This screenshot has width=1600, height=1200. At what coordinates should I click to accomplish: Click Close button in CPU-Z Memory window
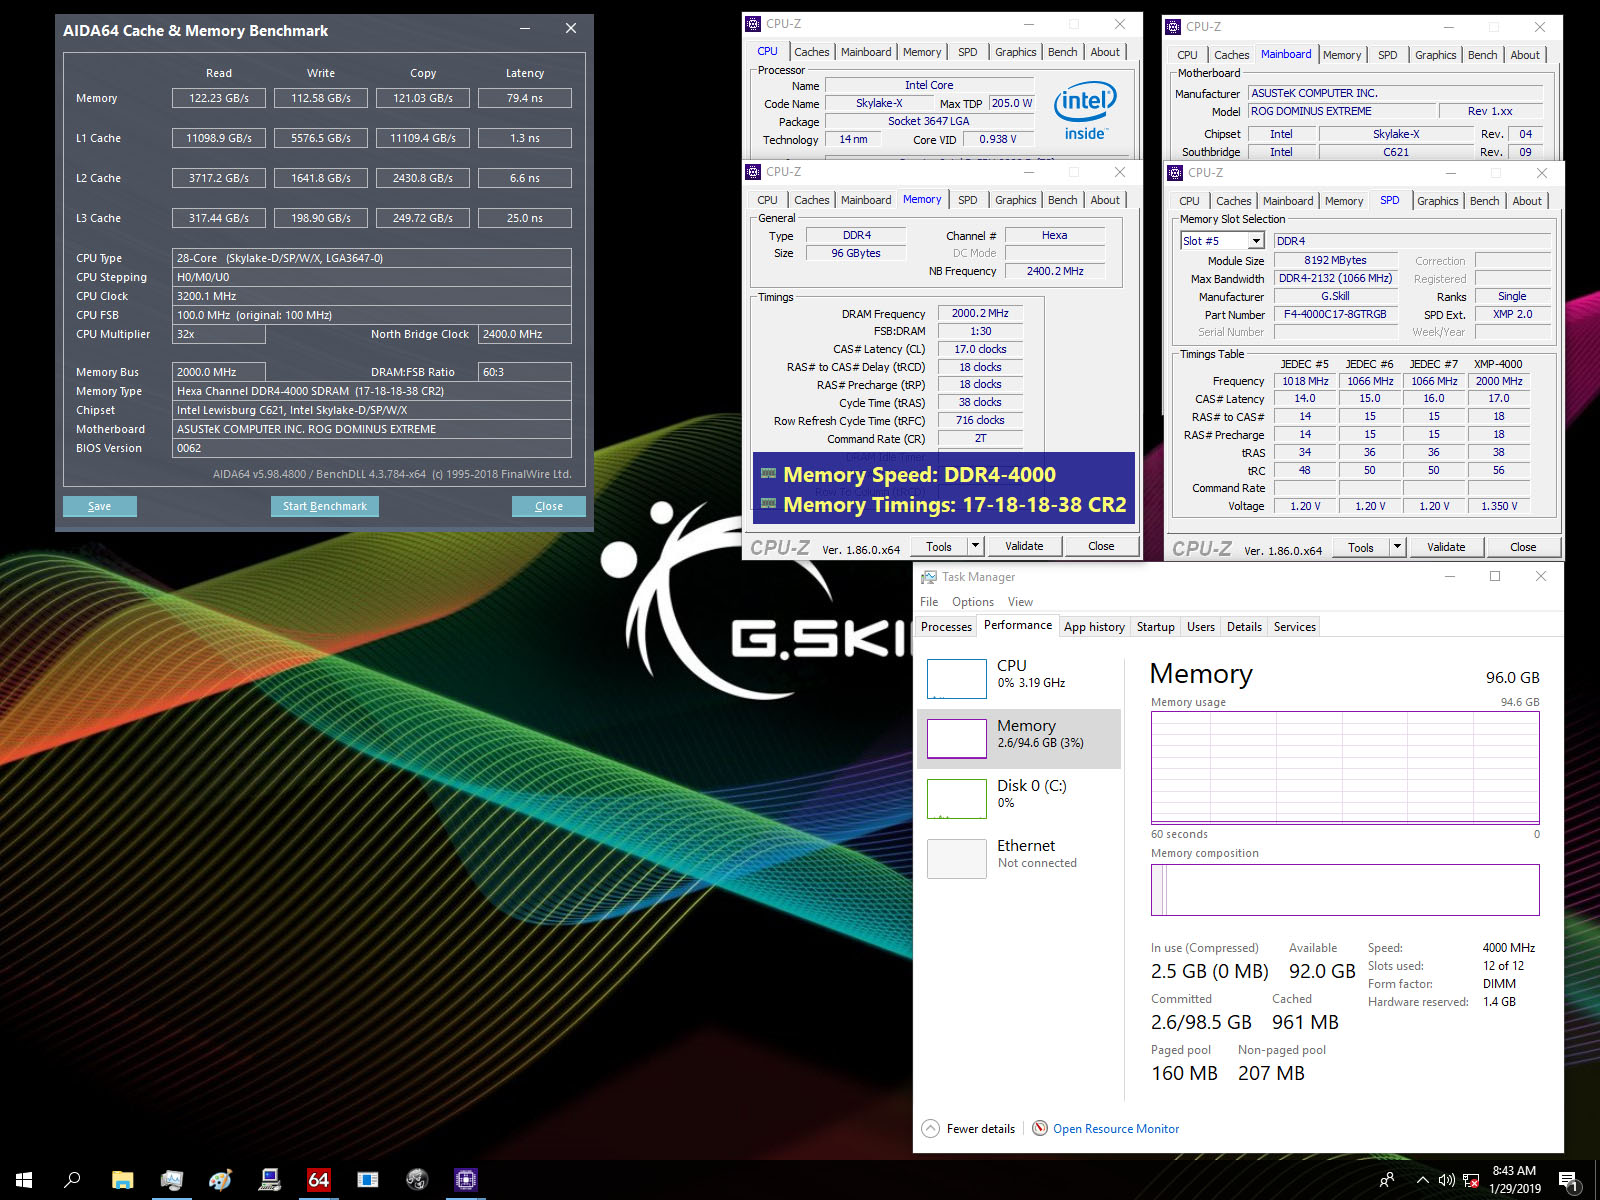point(1101,546)
